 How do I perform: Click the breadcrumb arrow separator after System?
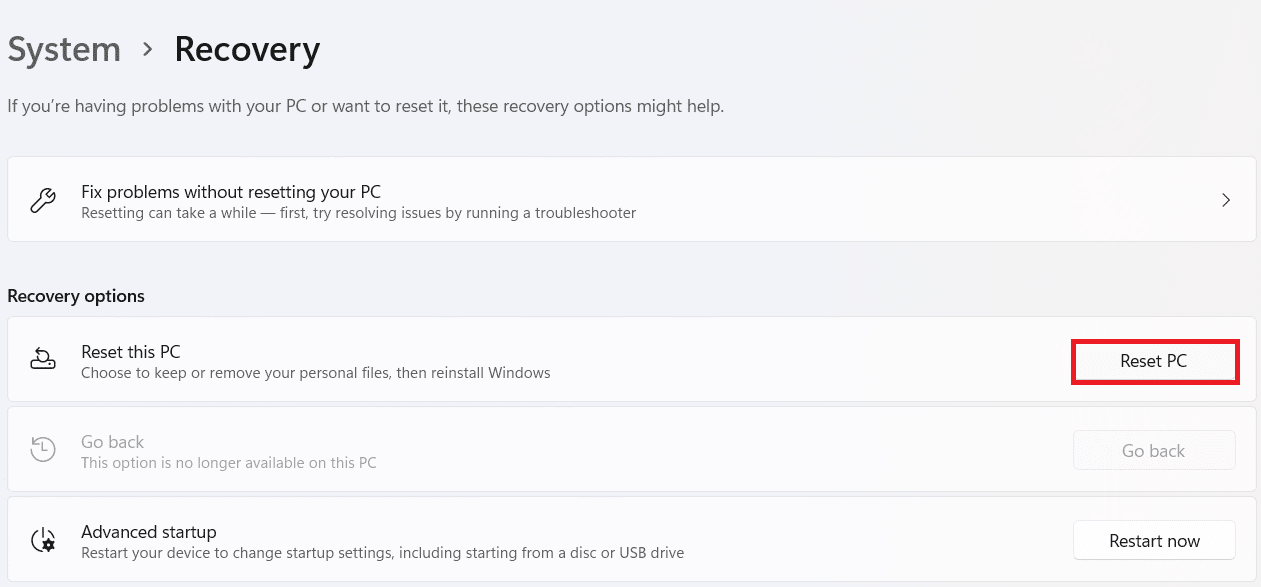pos(147,50)
